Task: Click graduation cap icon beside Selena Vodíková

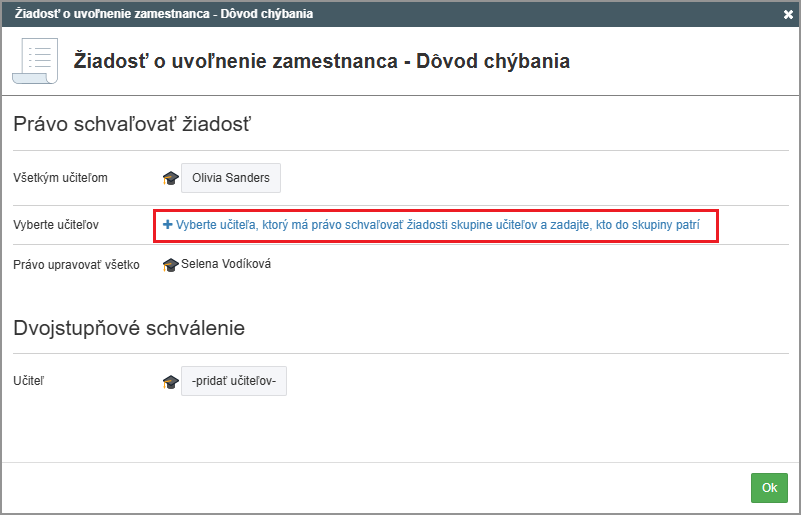Action: pos(170,265)
